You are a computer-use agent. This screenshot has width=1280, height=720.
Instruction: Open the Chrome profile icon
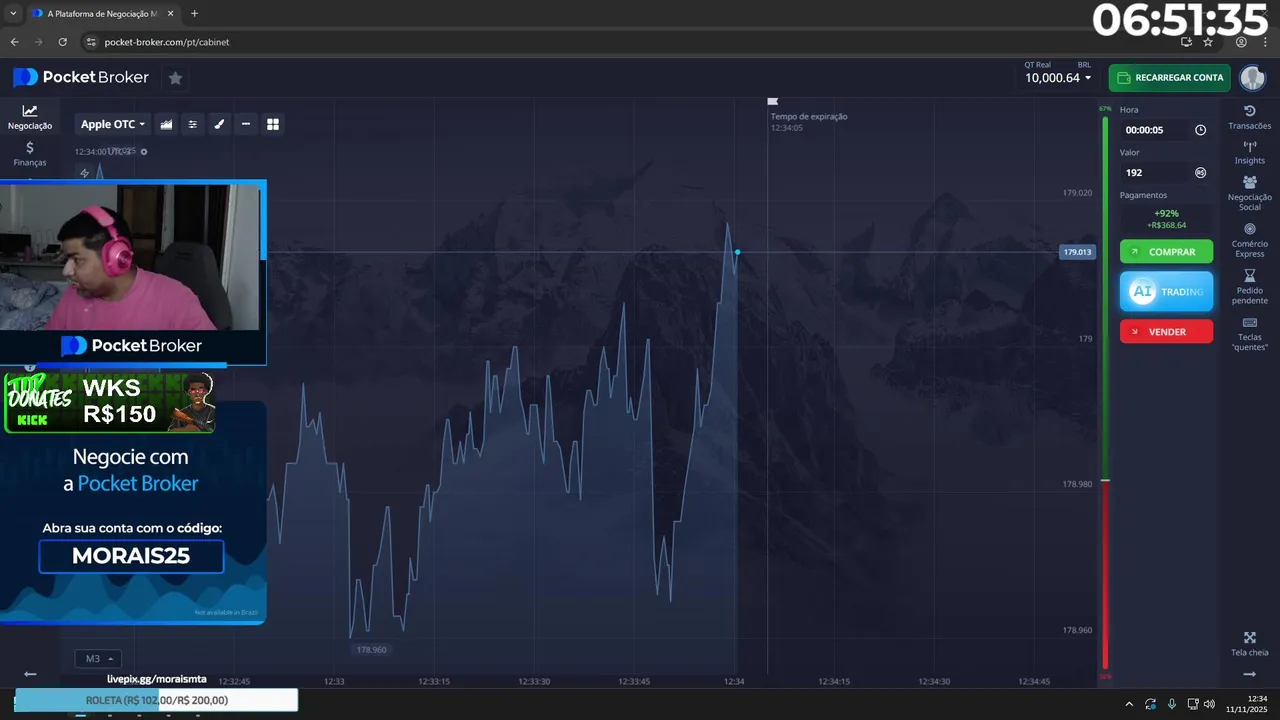click(x=1241, y=42)
